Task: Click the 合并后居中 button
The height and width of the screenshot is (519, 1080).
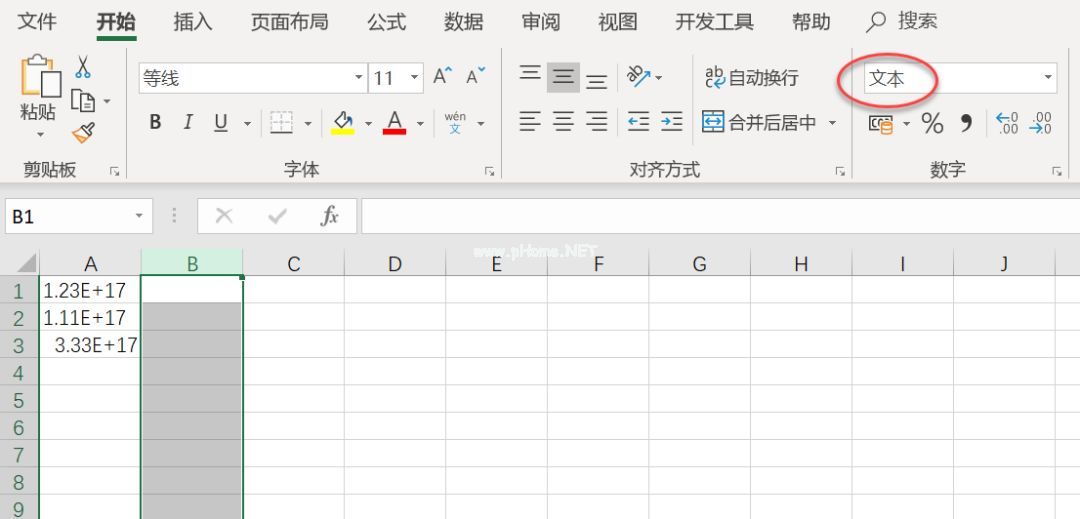Action: click(x=760, y=122)
